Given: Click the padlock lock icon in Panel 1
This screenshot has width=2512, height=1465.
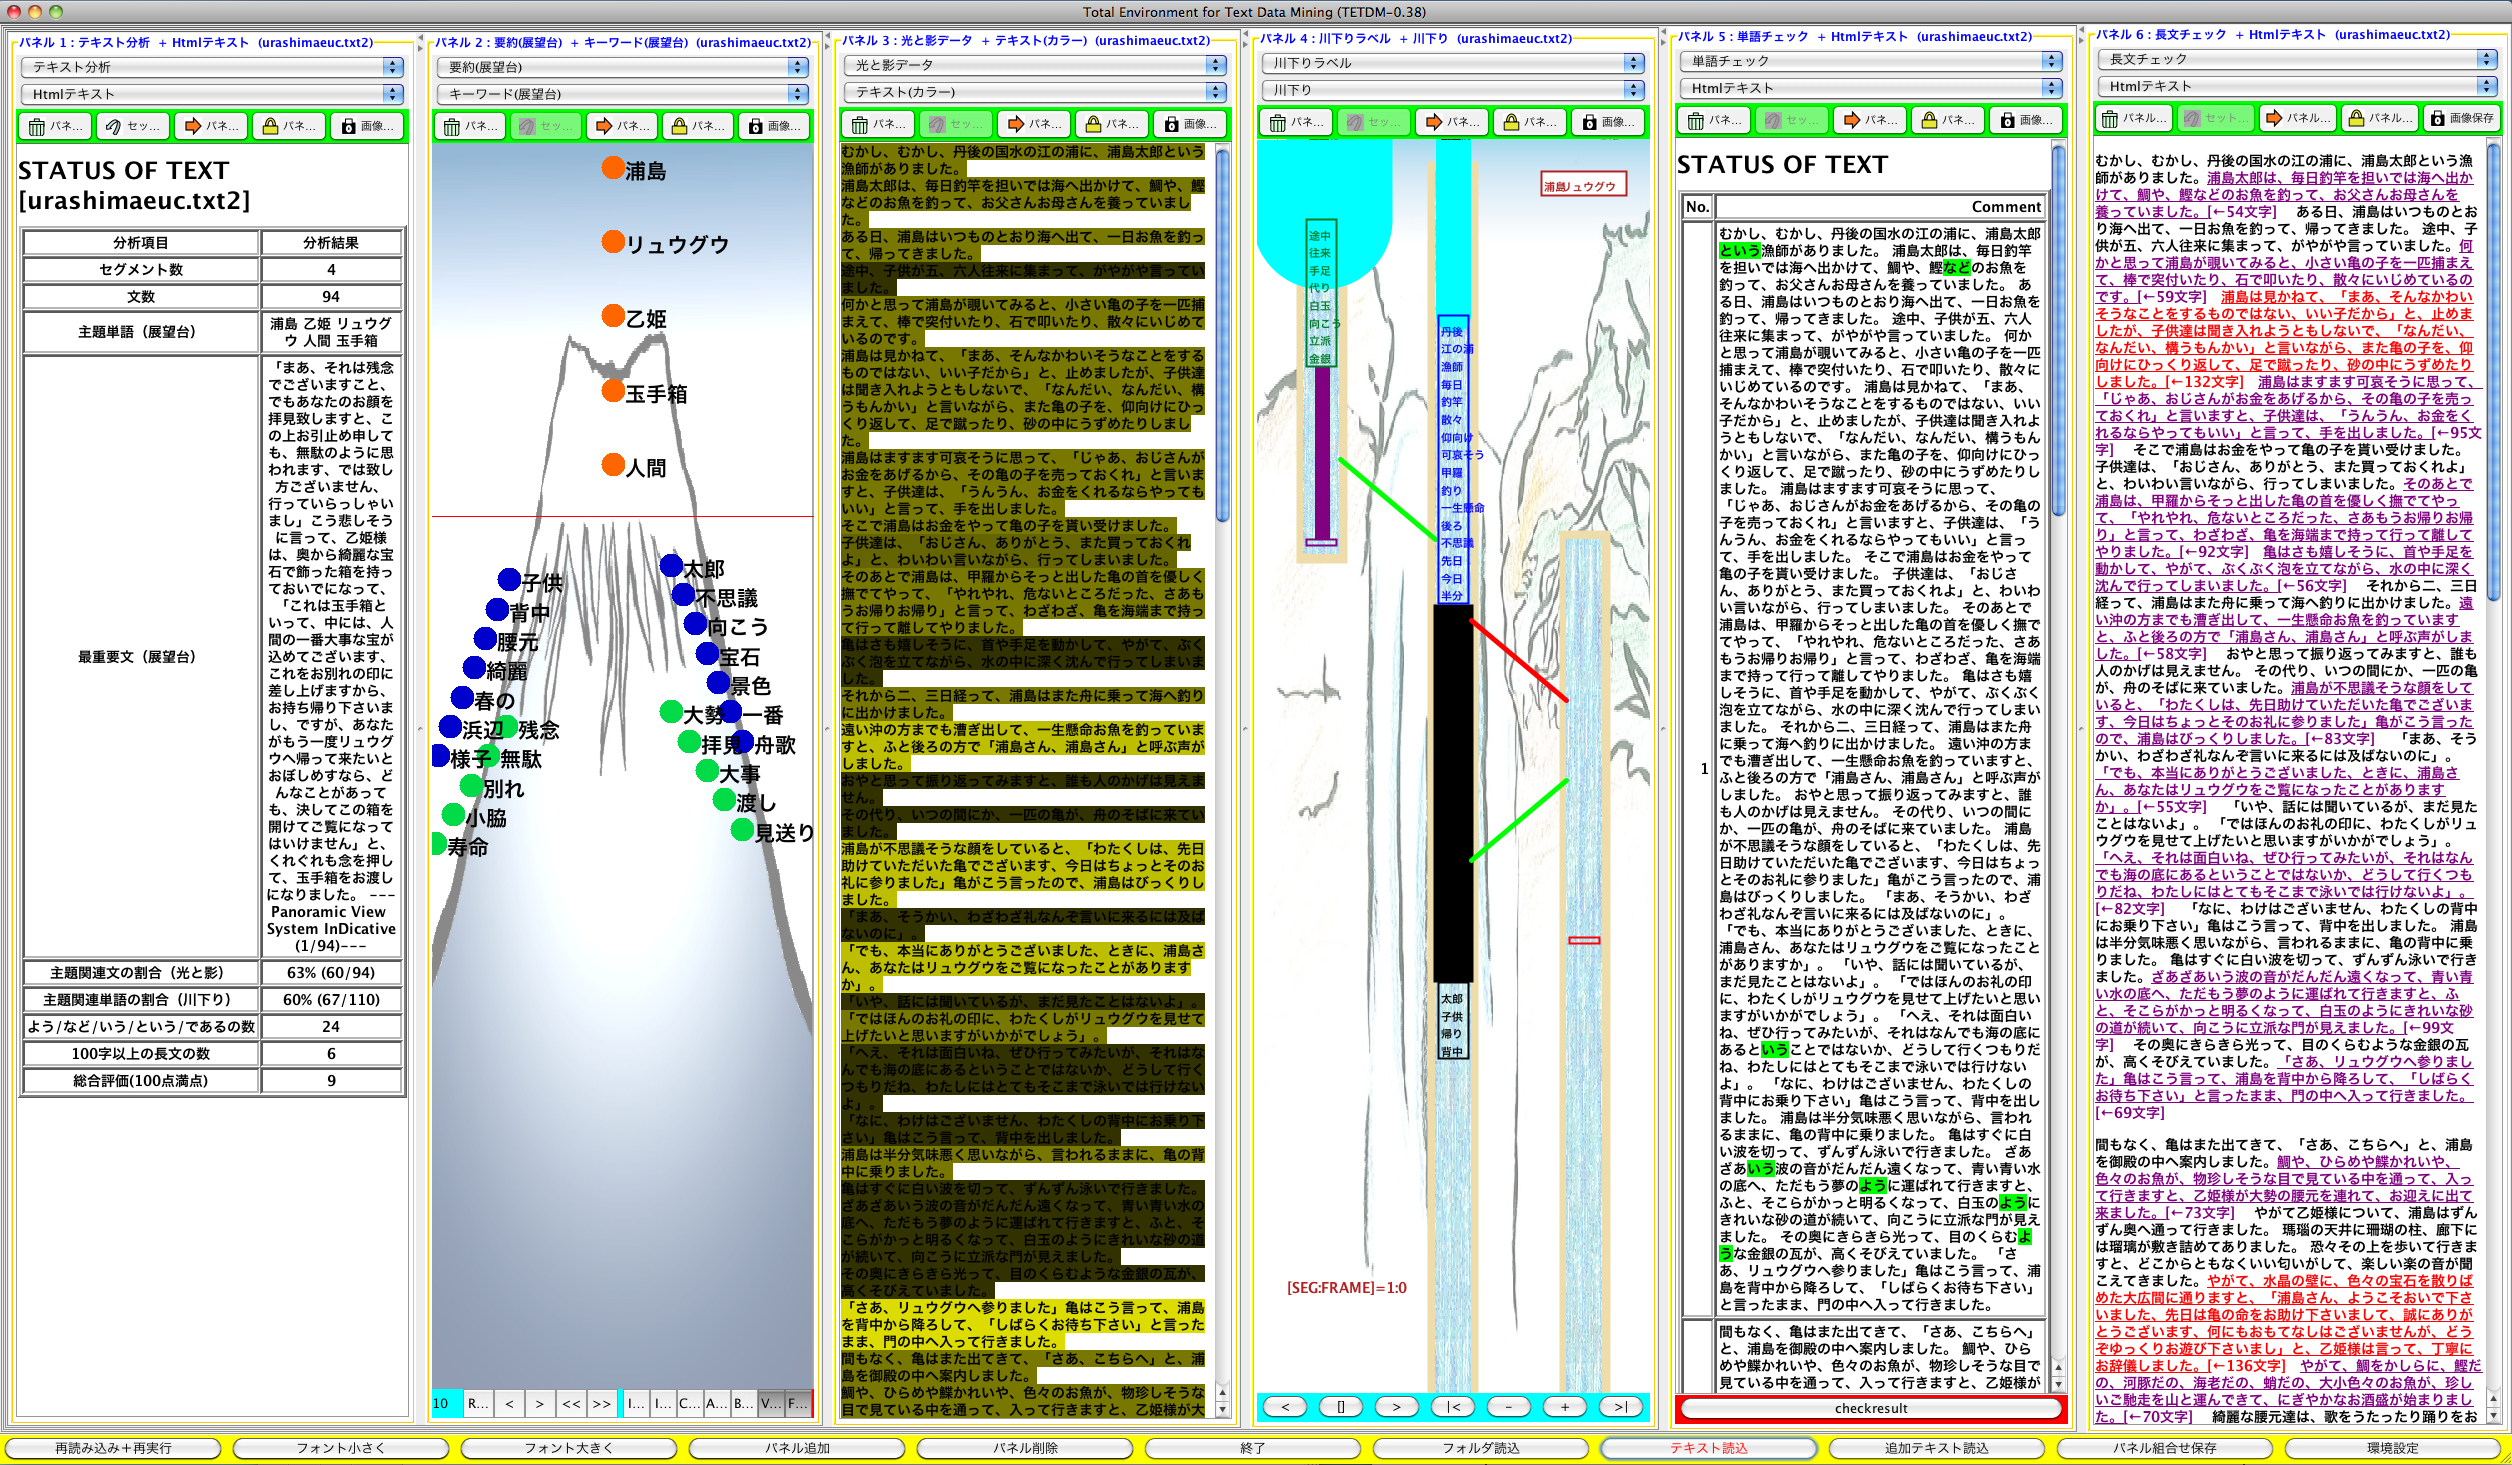Looking at the screenshot, I should pos(289,126).
